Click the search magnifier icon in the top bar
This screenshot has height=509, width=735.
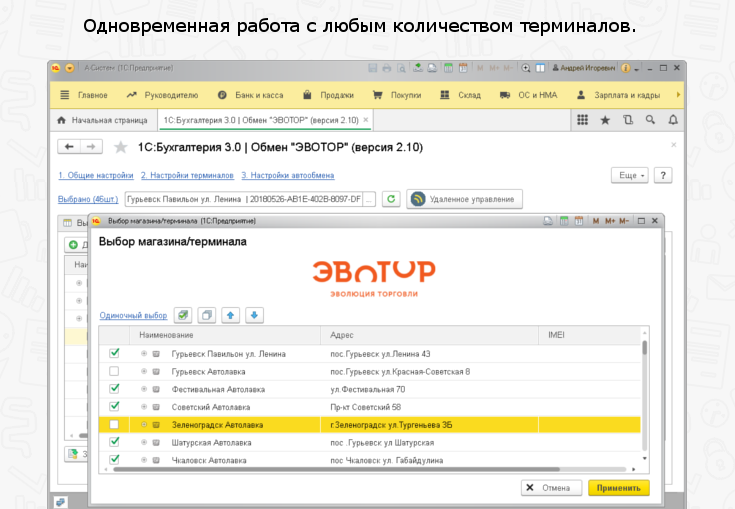(650, 120)
